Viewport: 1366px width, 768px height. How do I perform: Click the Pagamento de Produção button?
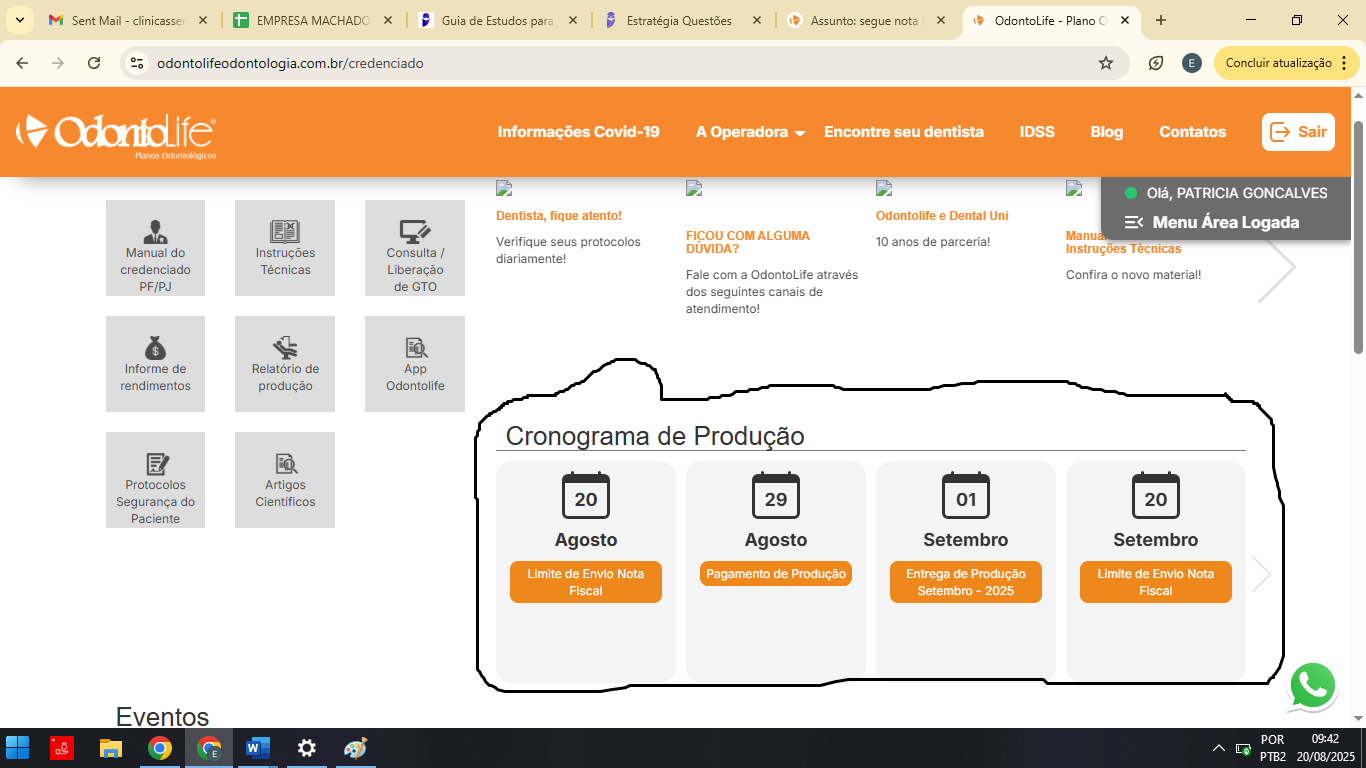point(776,574)
